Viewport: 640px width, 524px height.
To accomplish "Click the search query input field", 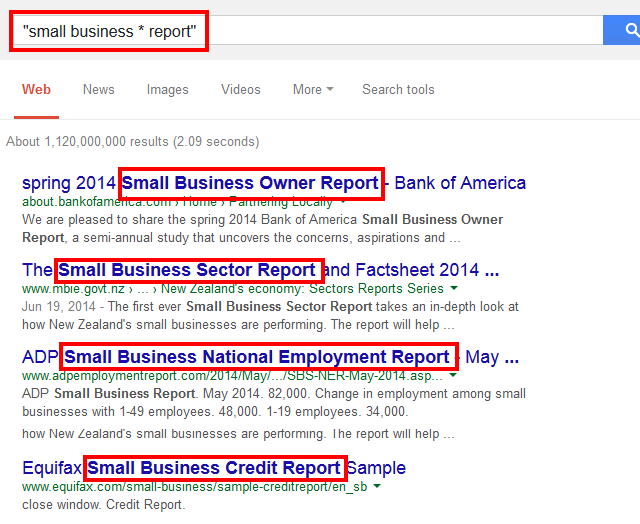I will tap(308, 31).
